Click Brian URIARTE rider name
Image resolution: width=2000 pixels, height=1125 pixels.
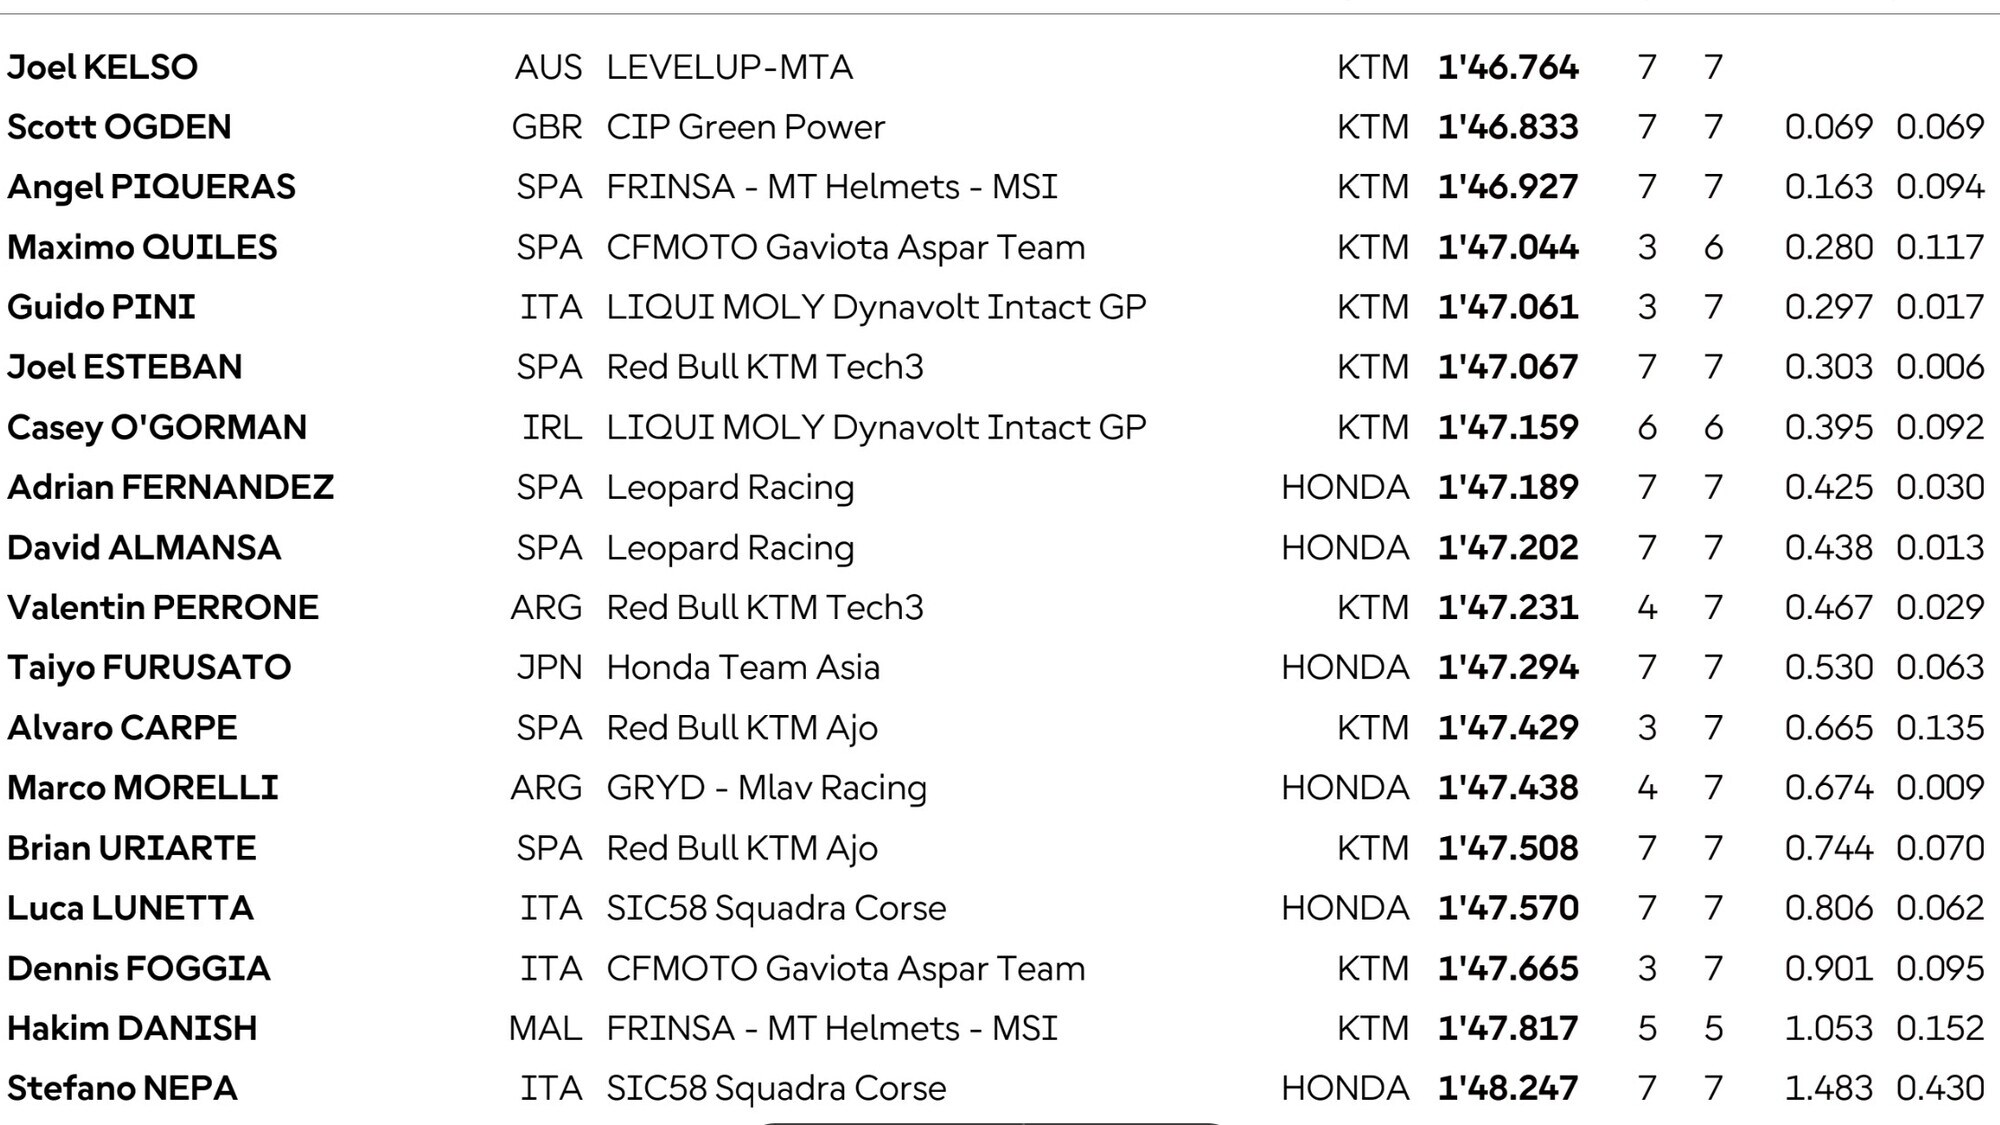[131, 848]
